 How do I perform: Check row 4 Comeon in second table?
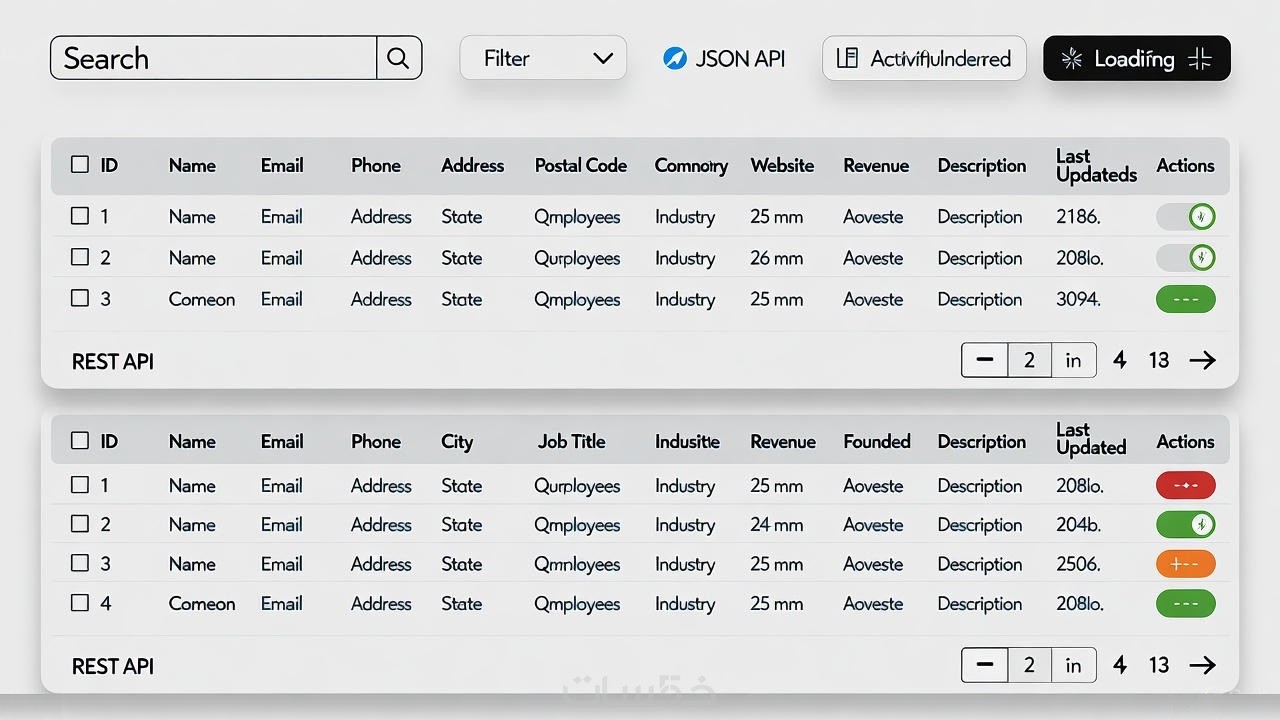point(80,603)
